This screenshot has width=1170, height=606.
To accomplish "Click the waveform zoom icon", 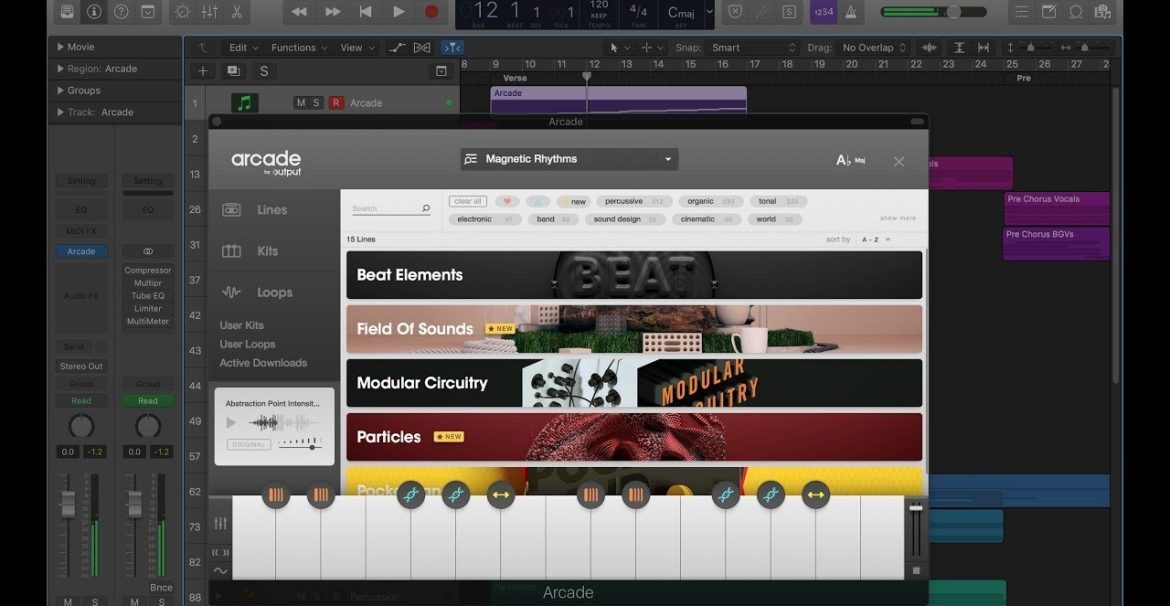I will (929, 48).
